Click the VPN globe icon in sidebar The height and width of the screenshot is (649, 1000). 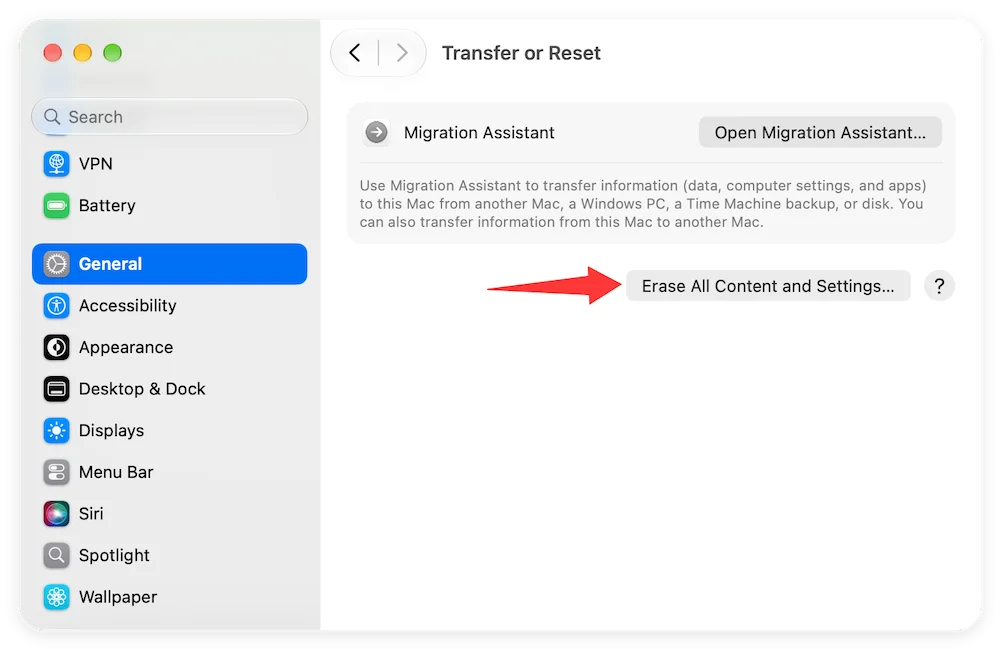click(56, 164)
